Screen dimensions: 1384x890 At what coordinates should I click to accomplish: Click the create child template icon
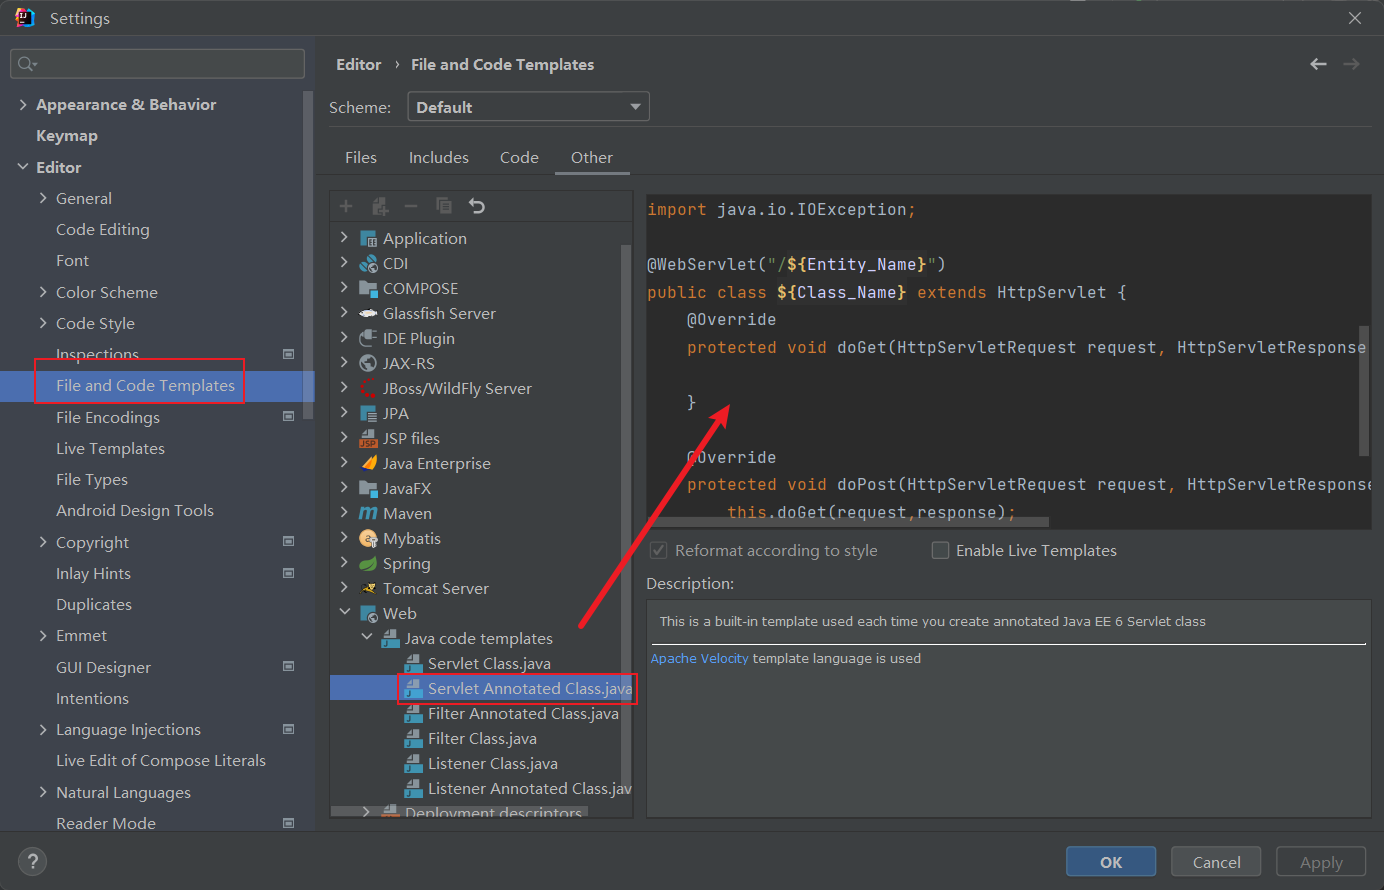point(379,206)
